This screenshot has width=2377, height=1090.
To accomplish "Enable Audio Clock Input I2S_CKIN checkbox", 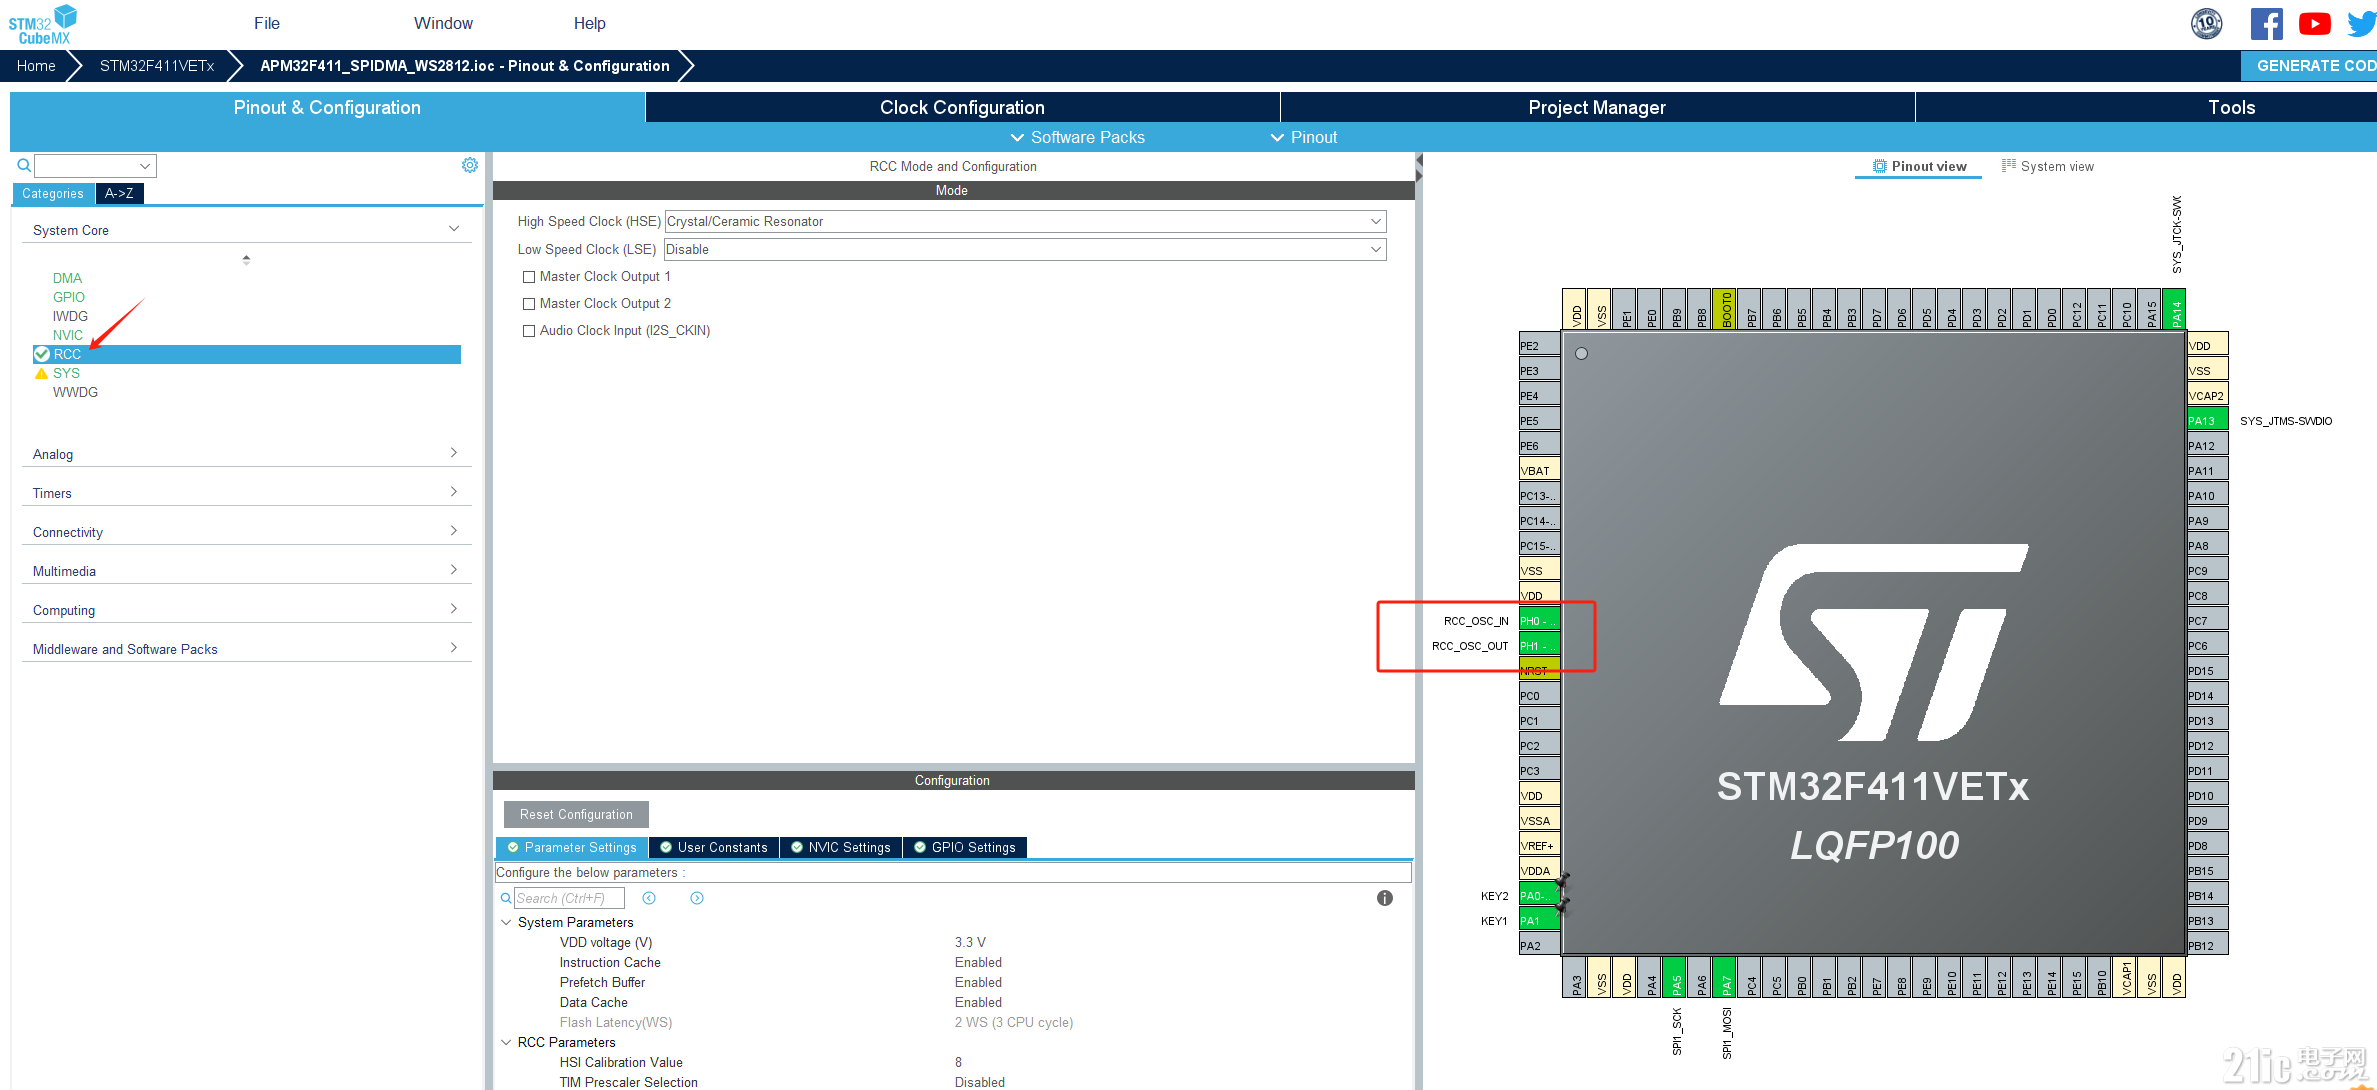I will [x=529, y=331].
